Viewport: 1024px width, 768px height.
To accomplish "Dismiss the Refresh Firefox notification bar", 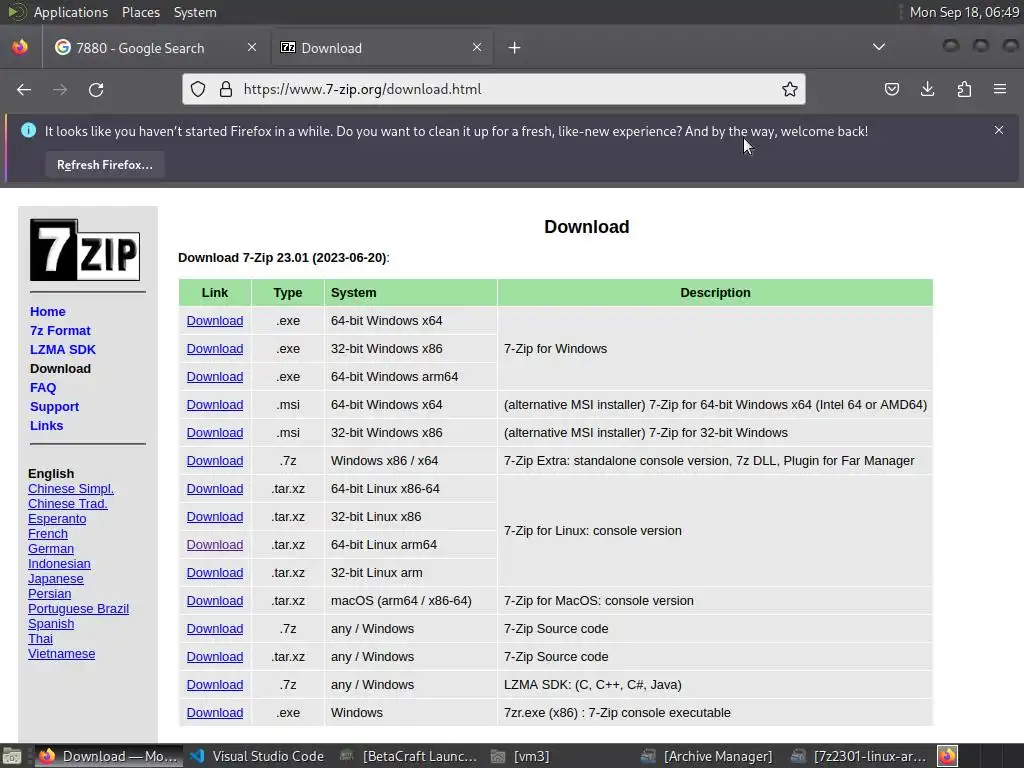I will pyautogui.click(x=999, y=130).
